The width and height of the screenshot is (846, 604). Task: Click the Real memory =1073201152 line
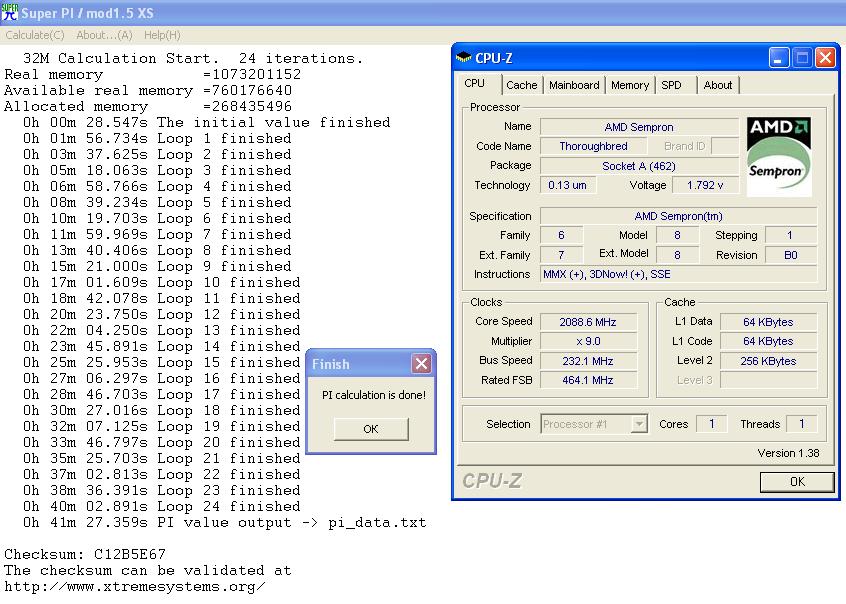click(x=153, y=74)
